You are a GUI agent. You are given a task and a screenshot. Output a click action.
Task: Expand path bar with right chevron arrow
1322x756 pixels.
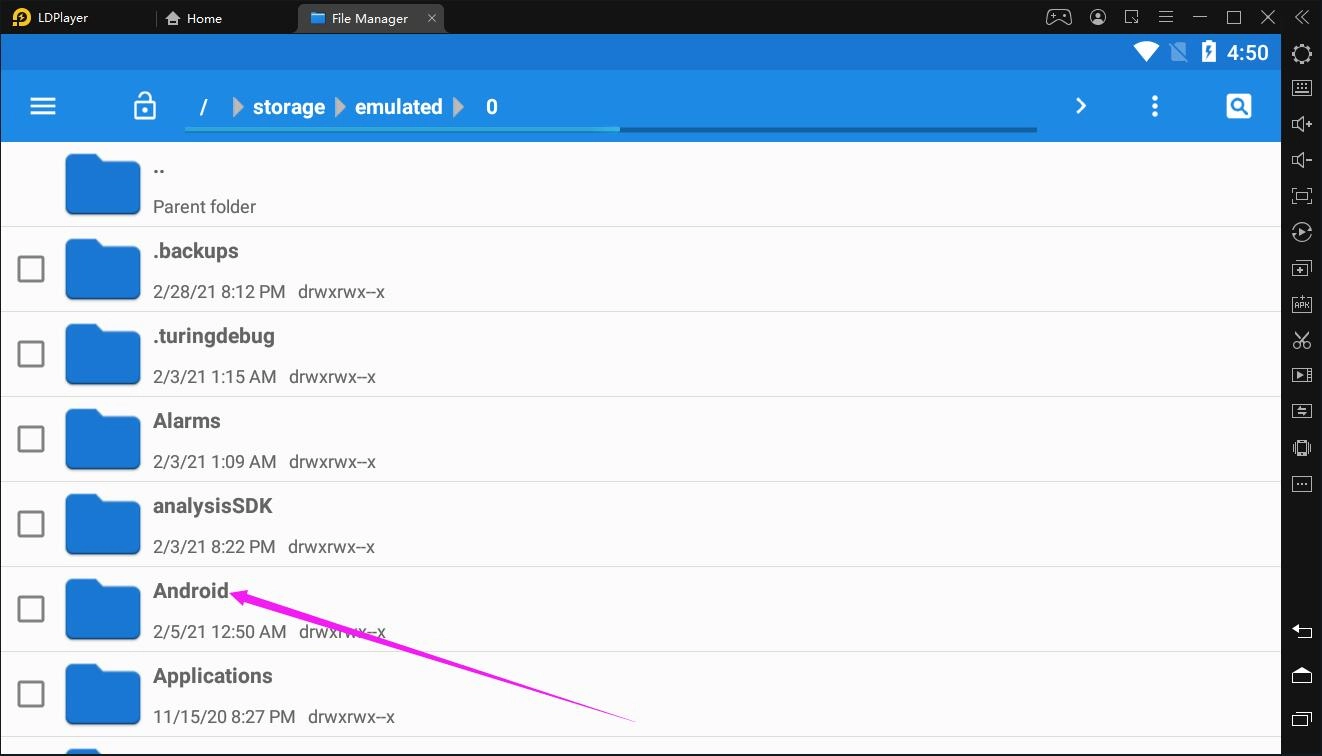pos(1081,106)
